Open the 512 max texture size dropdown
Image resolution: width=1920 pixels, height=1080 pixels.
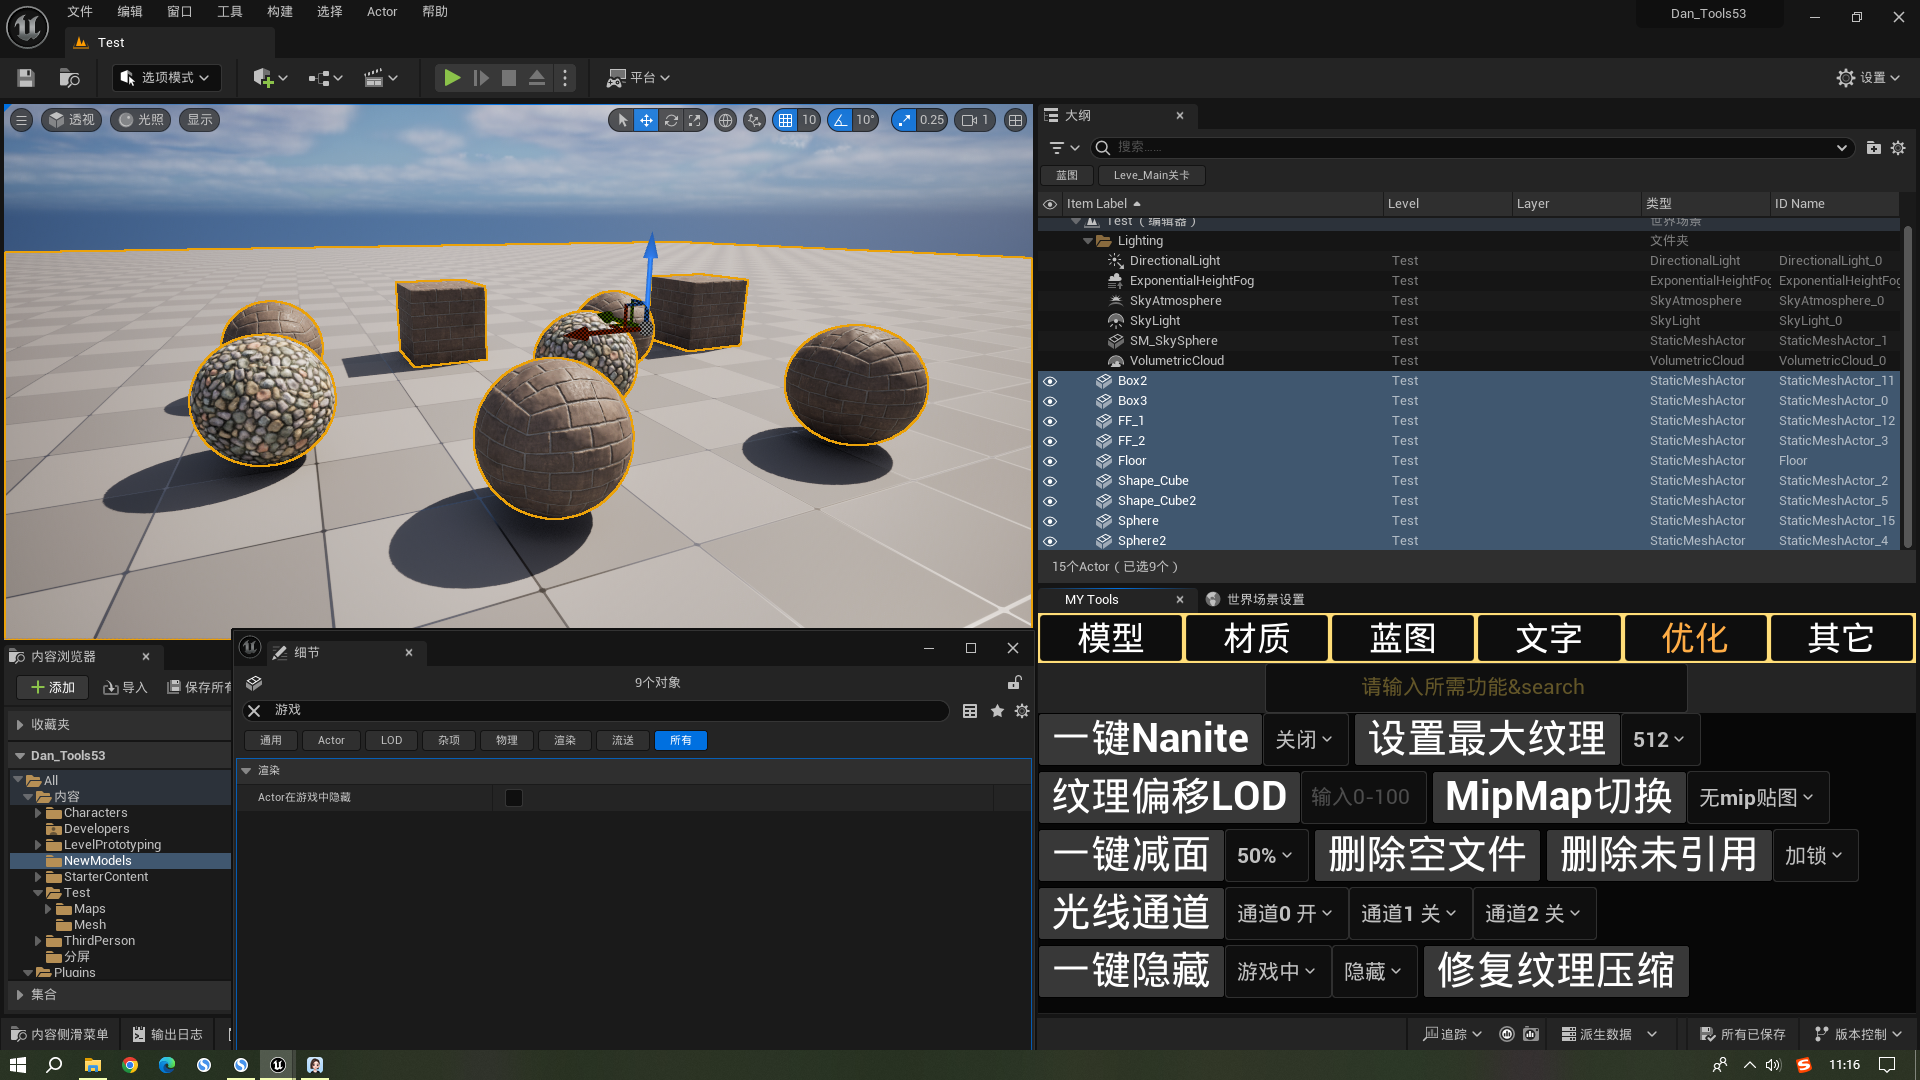[x=1660, y=740]
